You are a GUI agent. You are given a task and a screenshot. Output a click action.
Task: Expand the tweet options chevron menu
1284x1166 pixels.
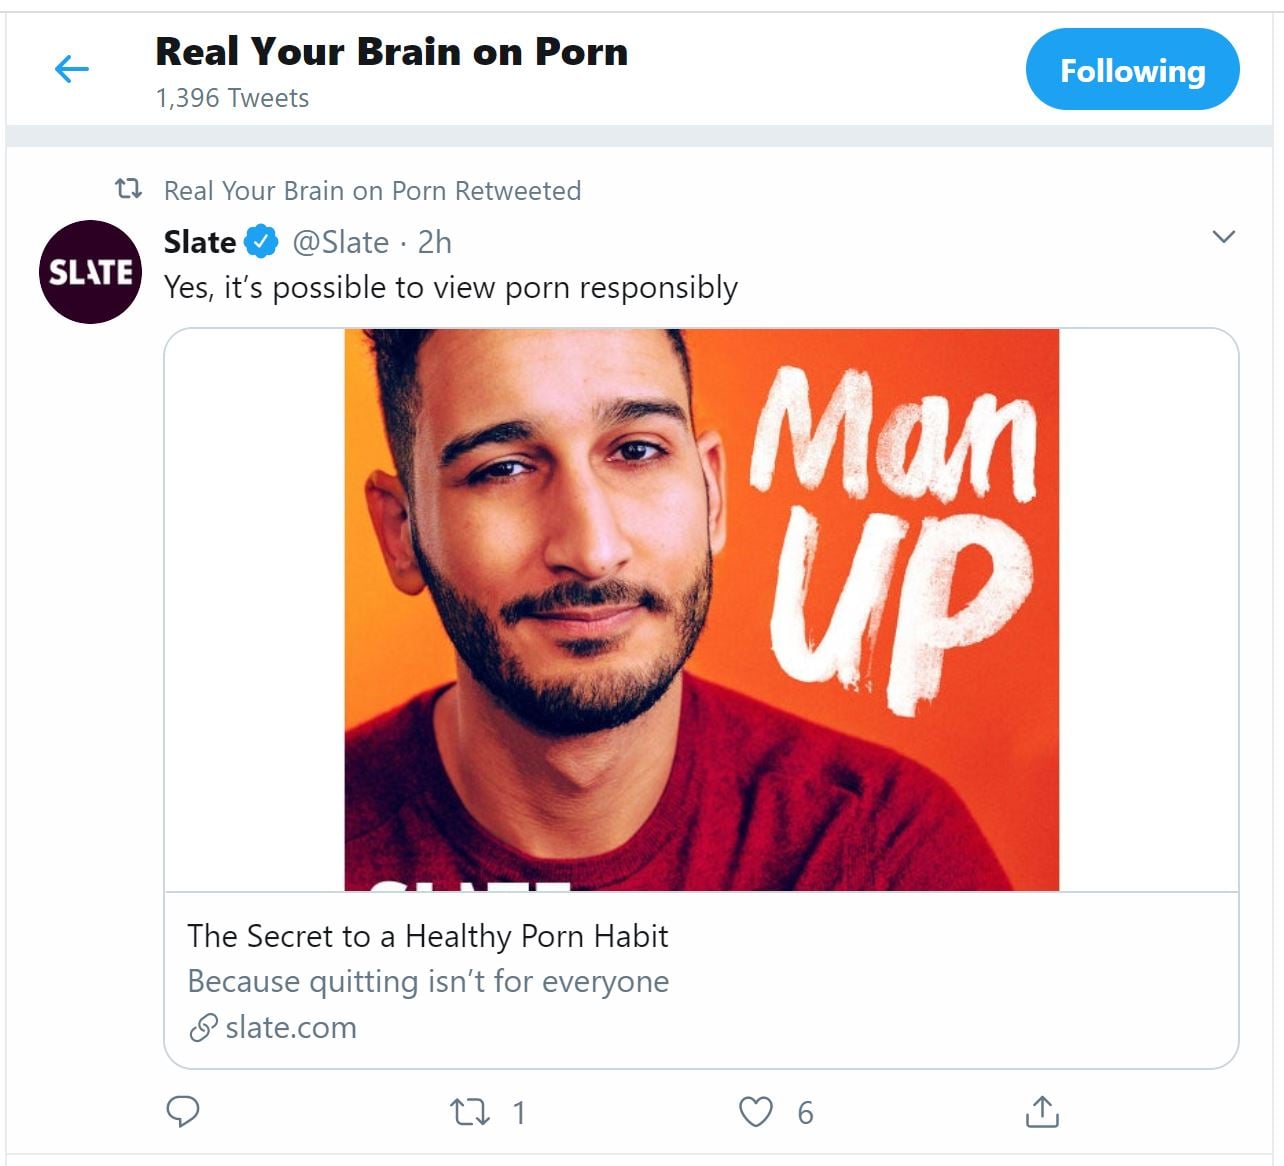1223,237
